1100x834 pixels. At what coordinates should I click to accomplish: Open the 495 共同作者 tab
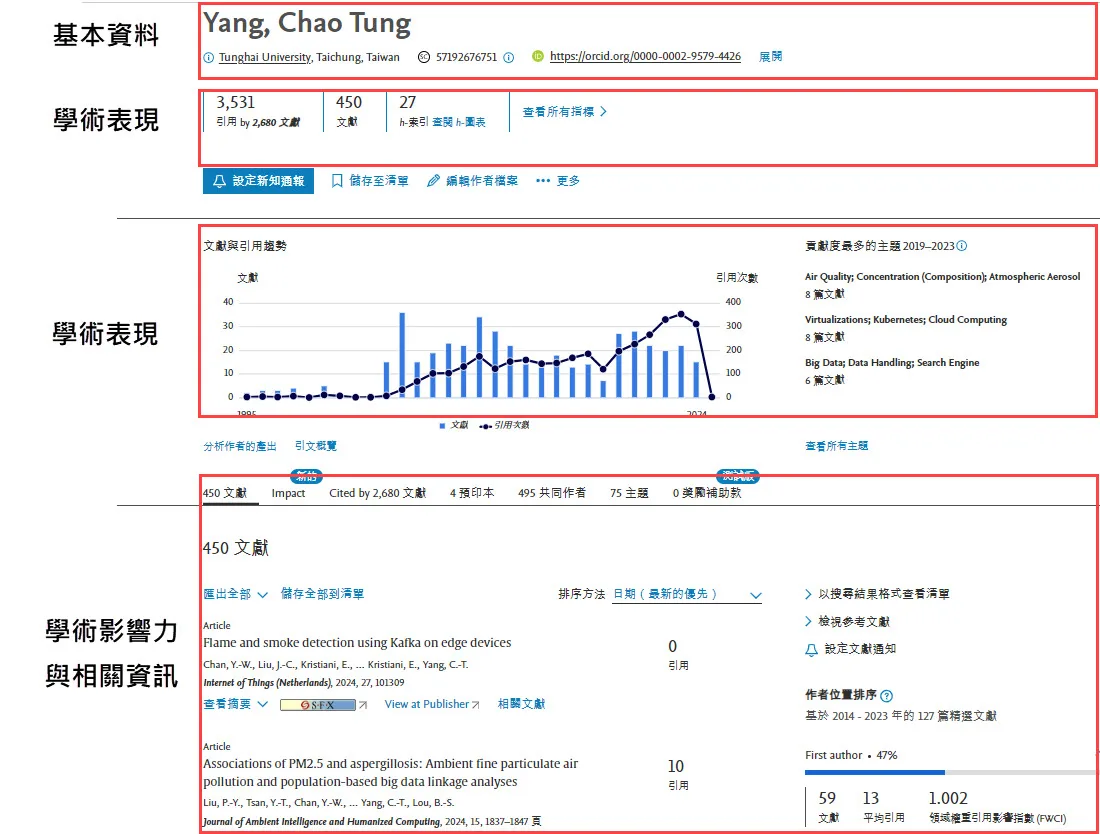pos(552,493)
